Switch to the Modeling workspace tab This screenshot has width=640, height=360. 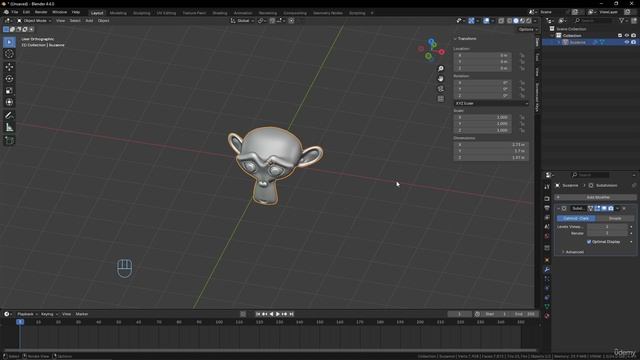(x=118, y=13)
